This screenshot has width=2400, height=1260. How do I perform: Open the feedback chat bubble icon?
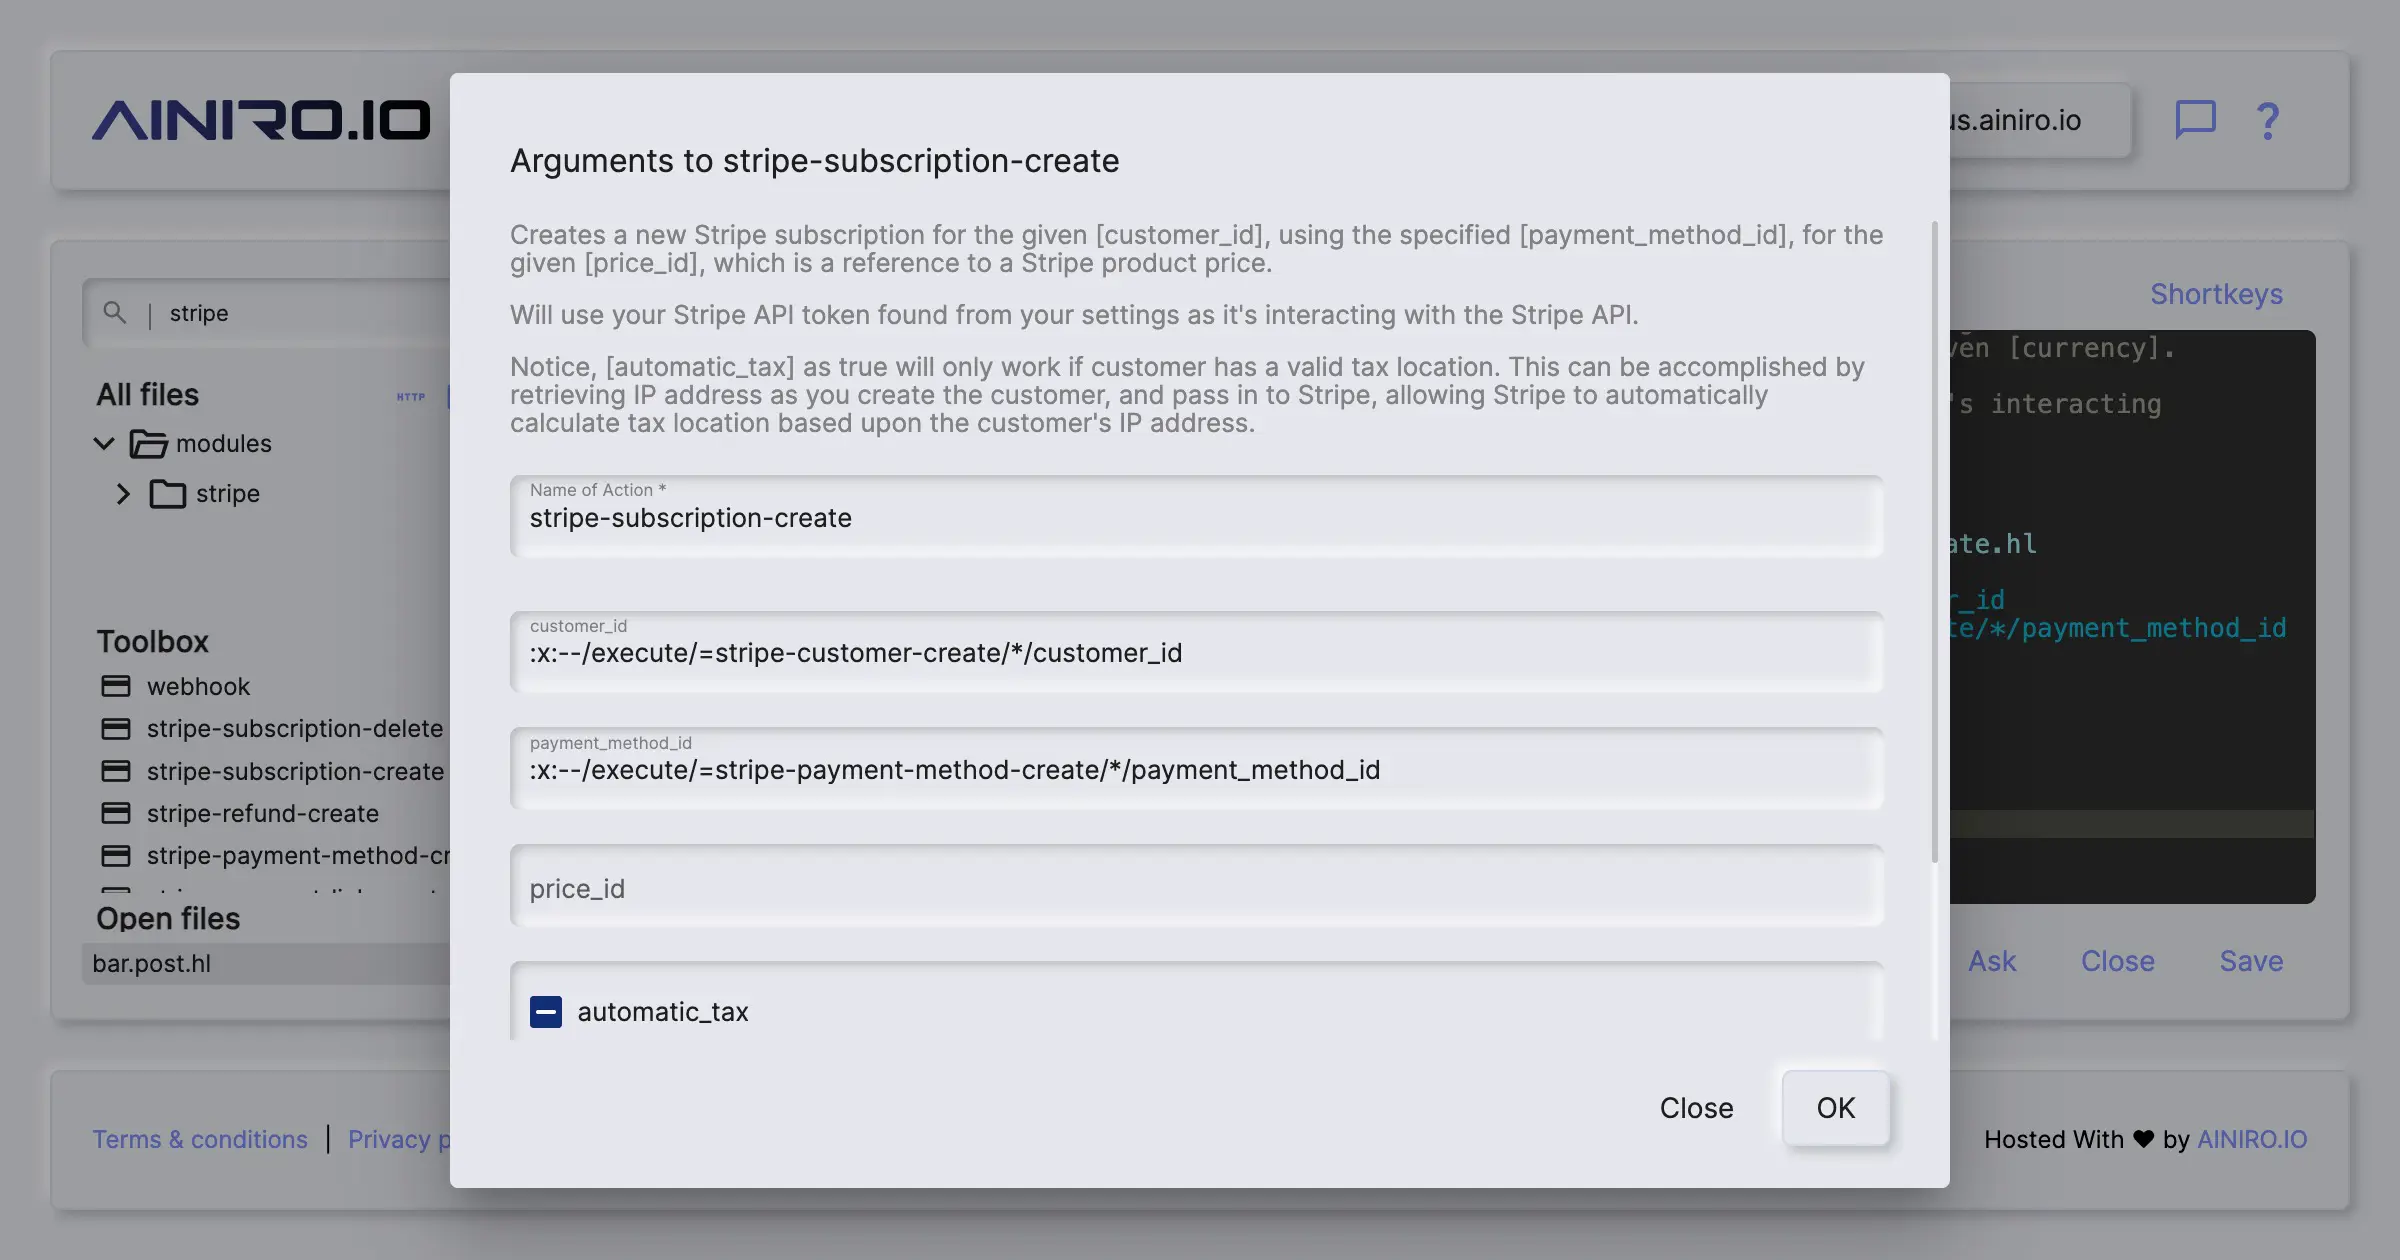2195,120
